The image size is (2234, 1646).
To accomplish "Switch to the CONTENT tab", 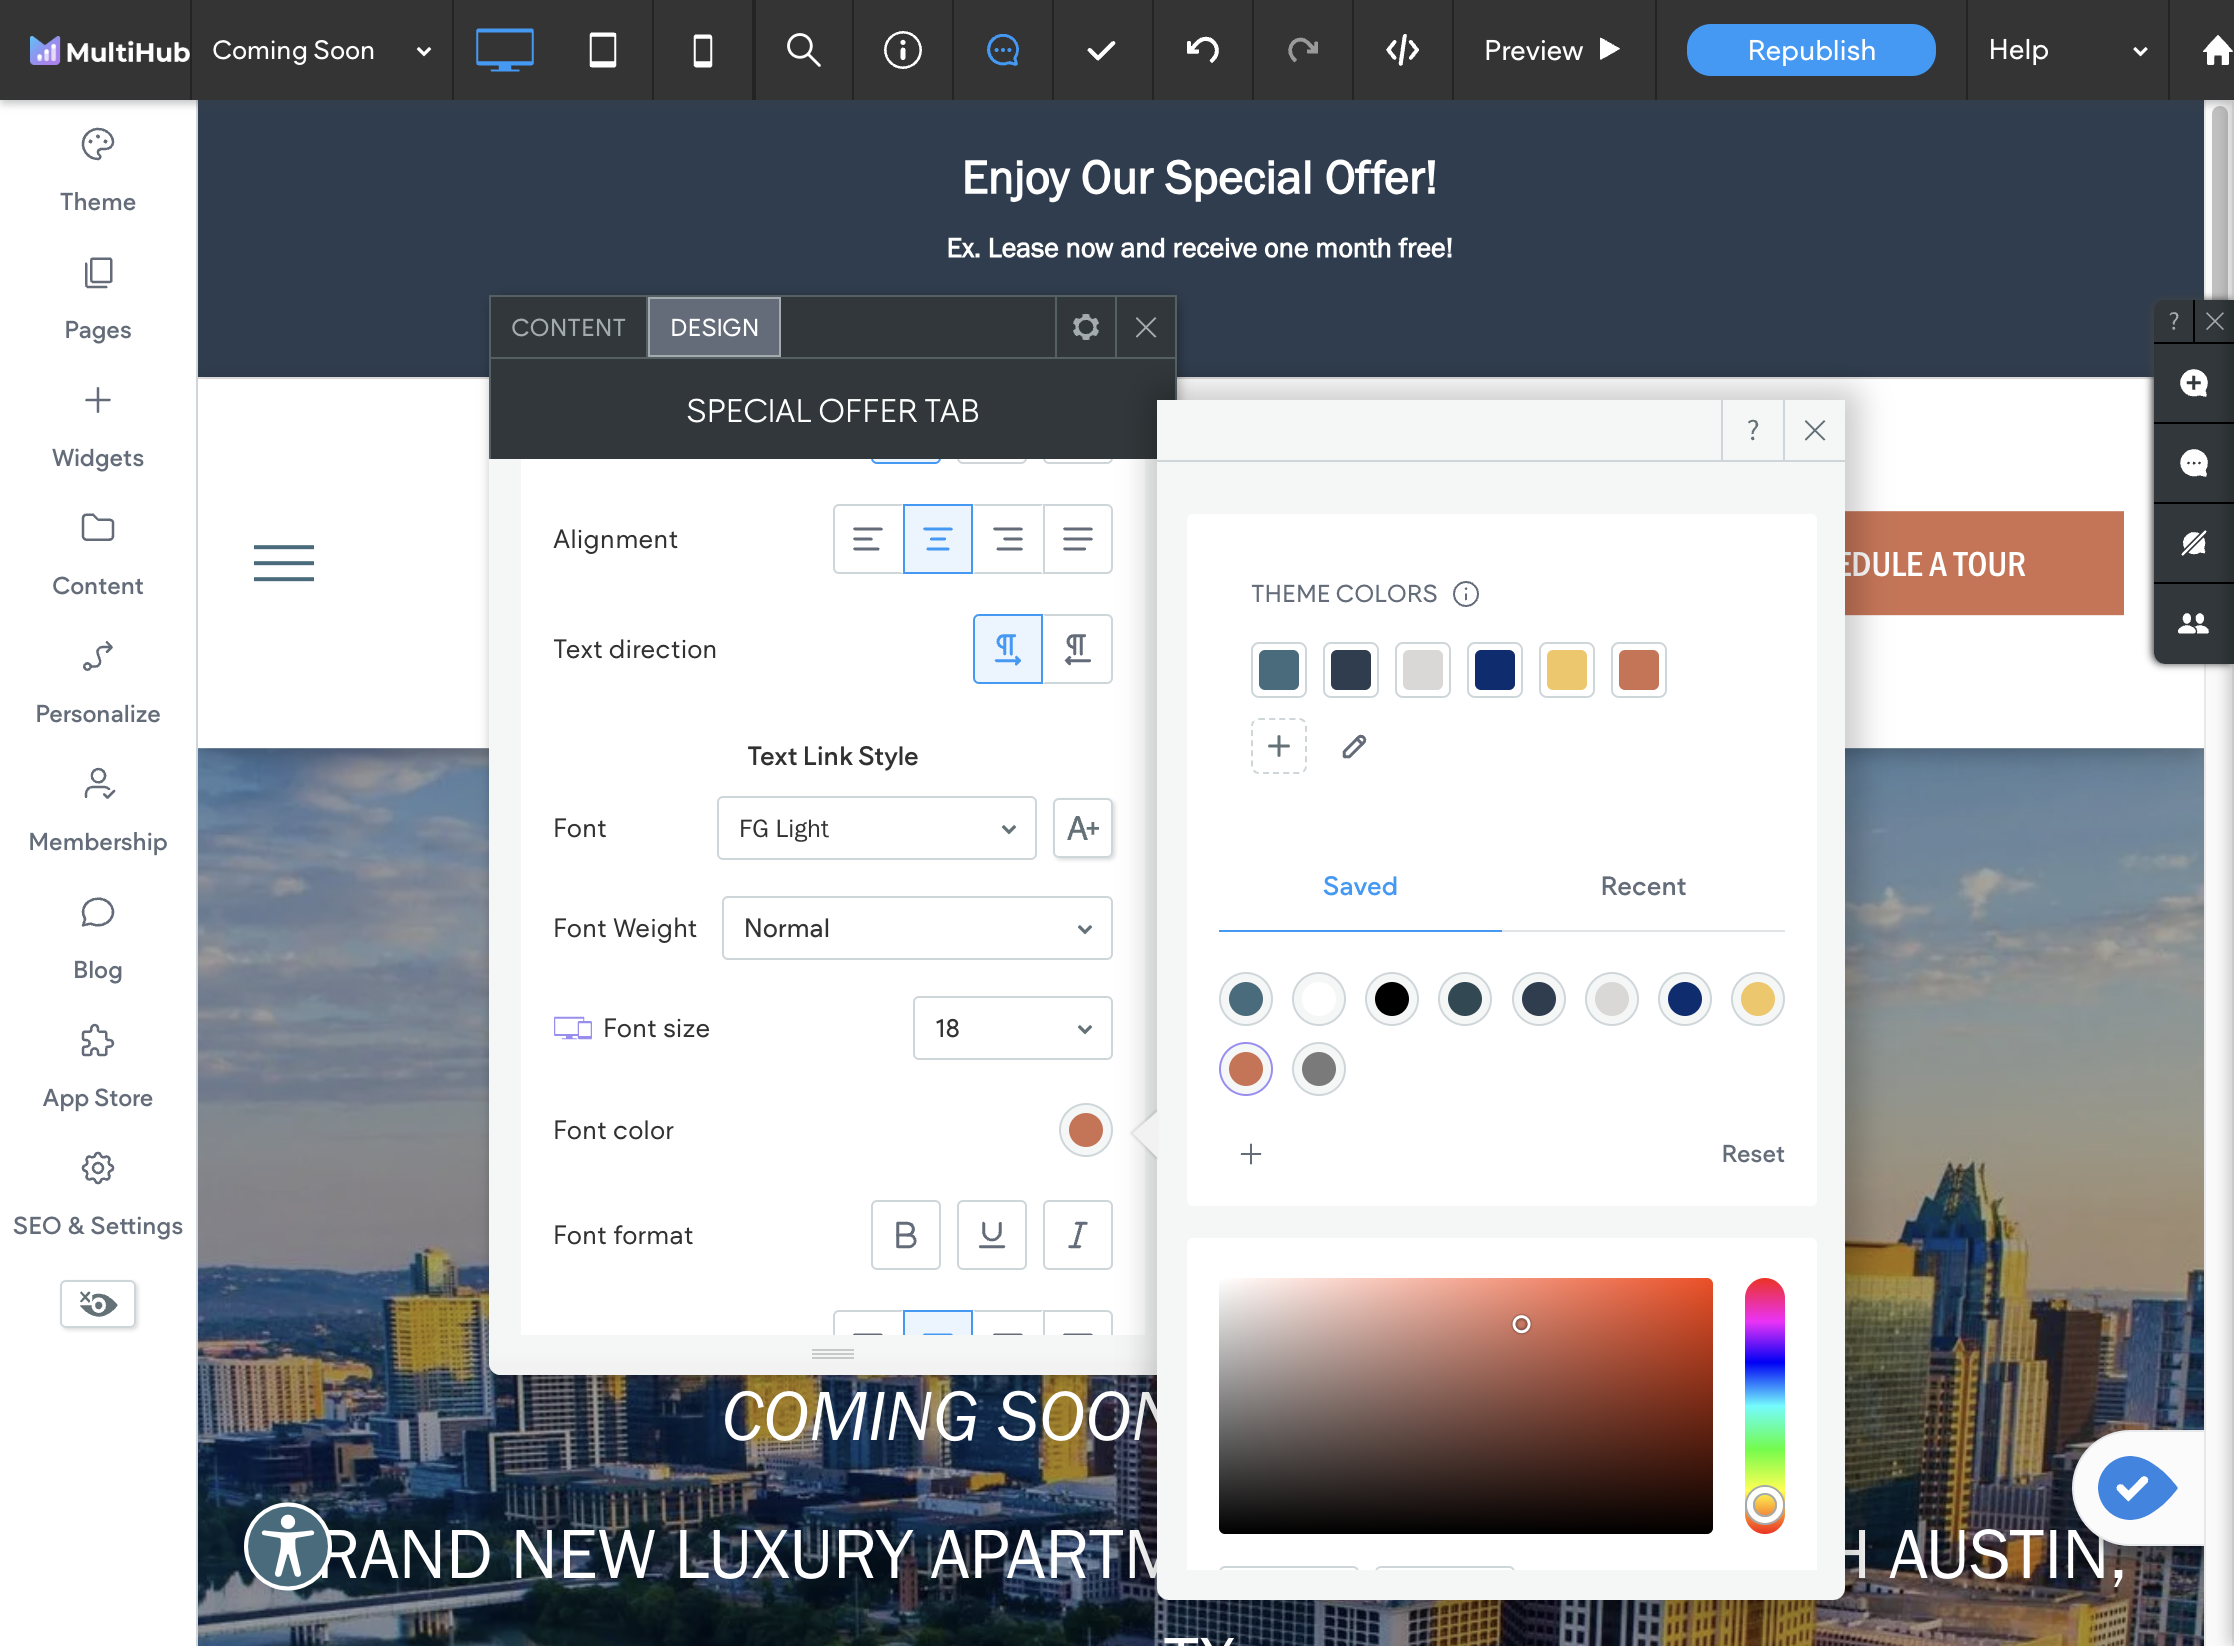I will click(568, 327).
